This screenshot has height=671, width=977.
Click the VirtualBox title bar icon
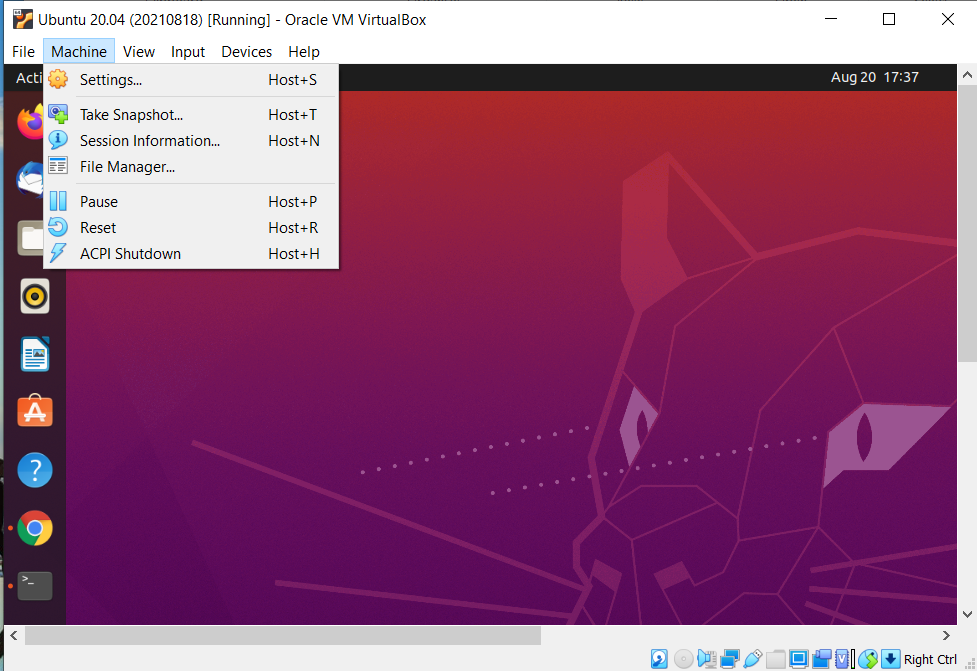tap(22, 19)
